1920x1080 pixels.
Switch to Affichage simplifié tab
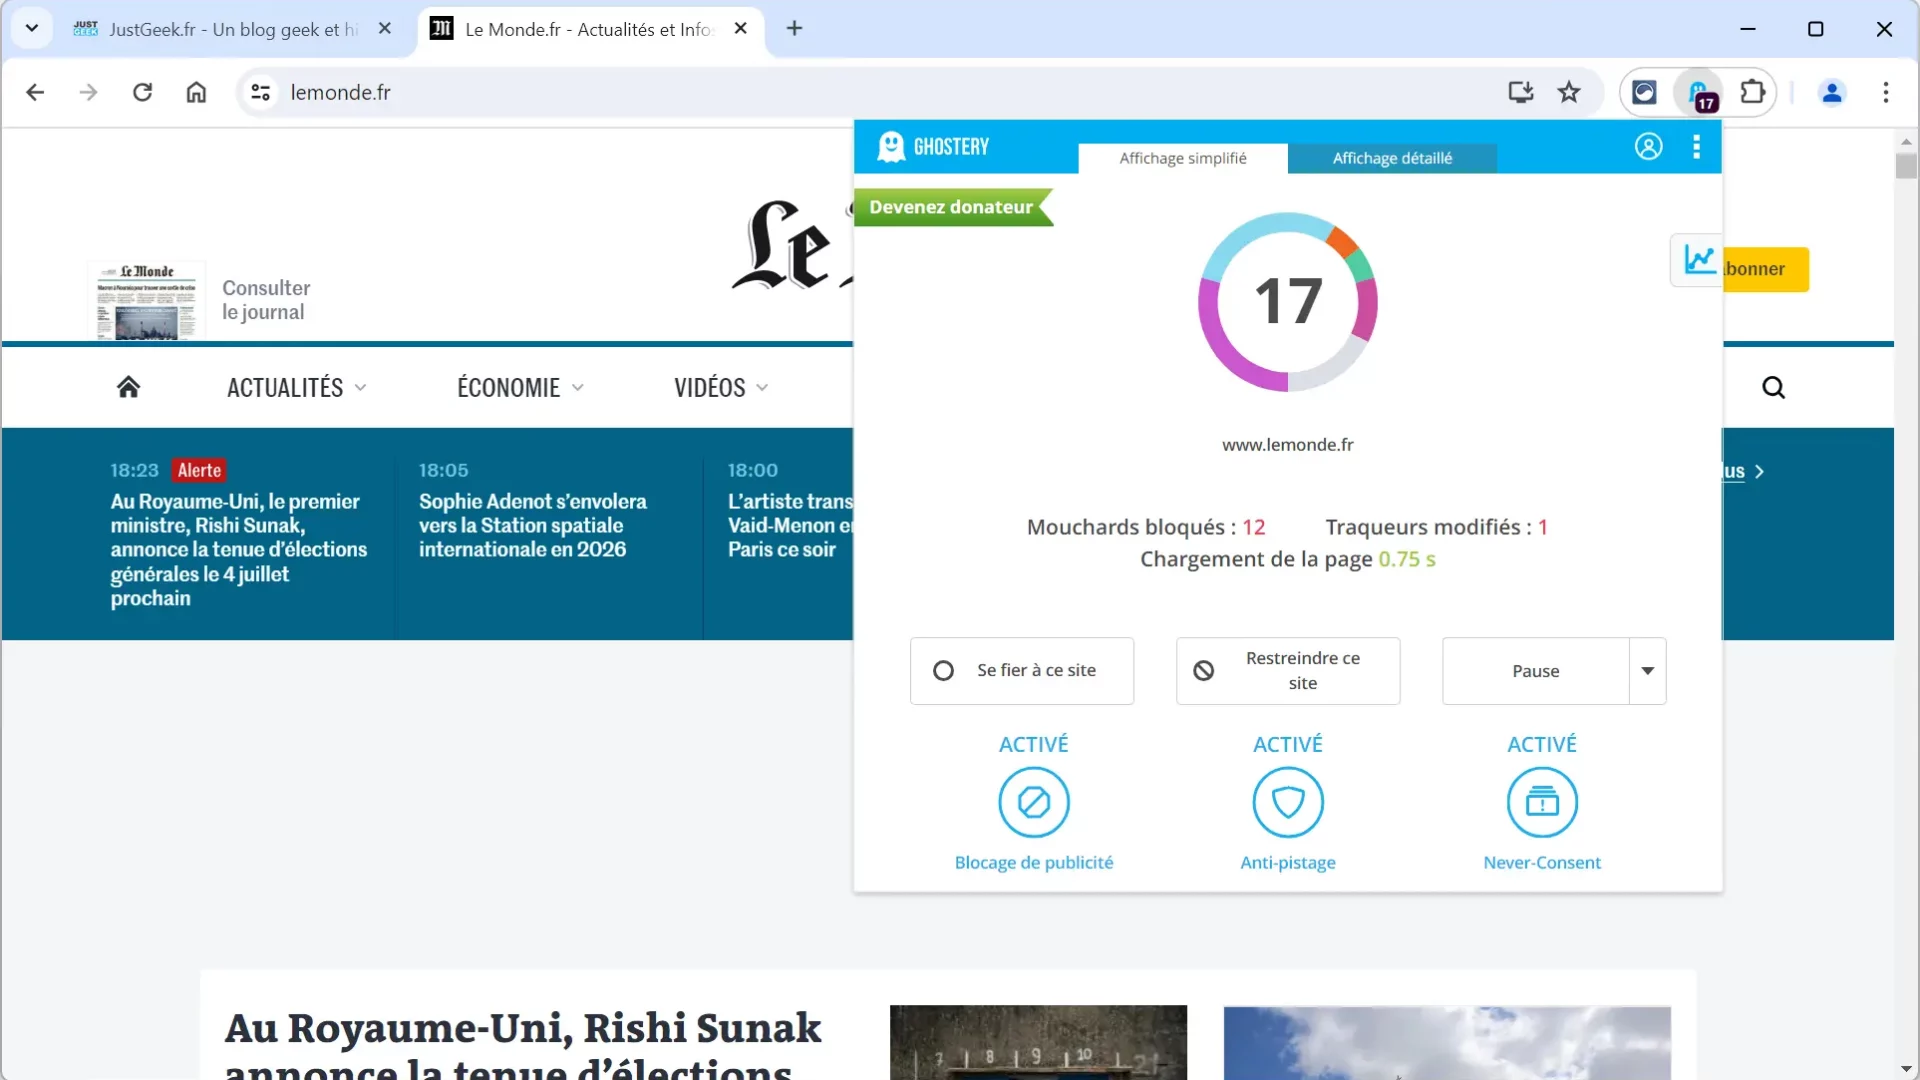pyautogui.click(x=1183, y=158)
